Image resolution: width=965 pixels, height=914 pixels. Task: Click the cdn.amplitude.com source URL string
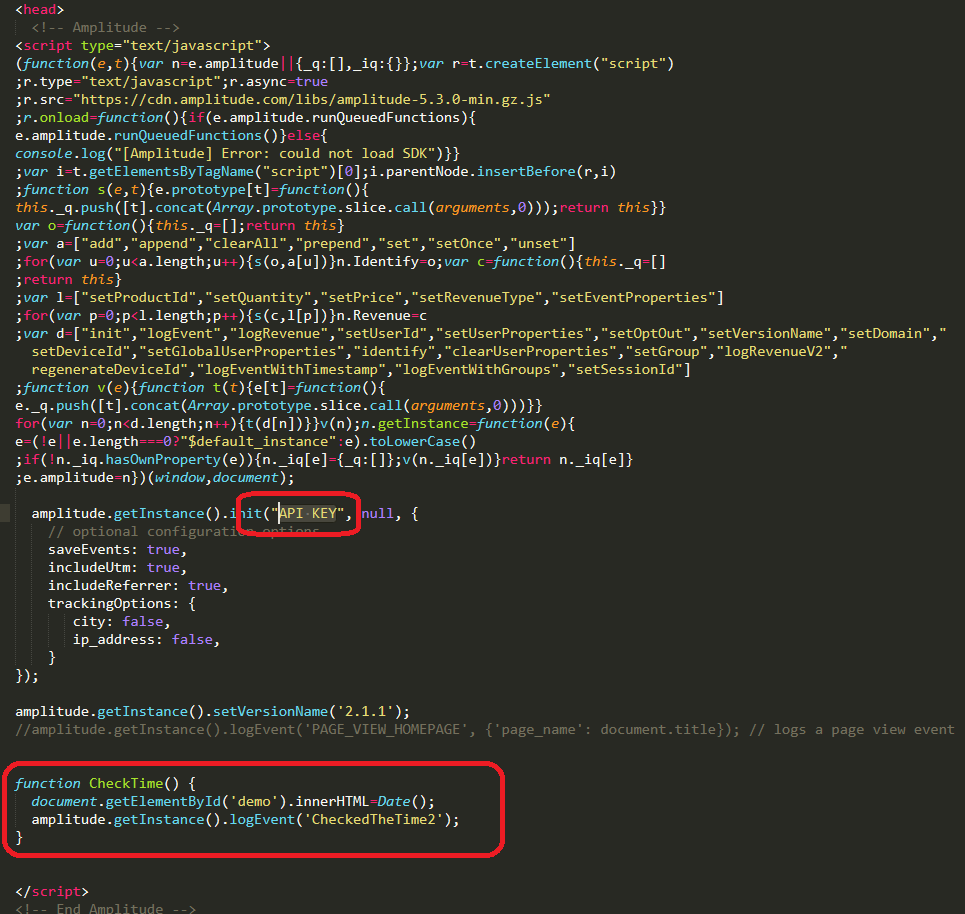(311, 99)
